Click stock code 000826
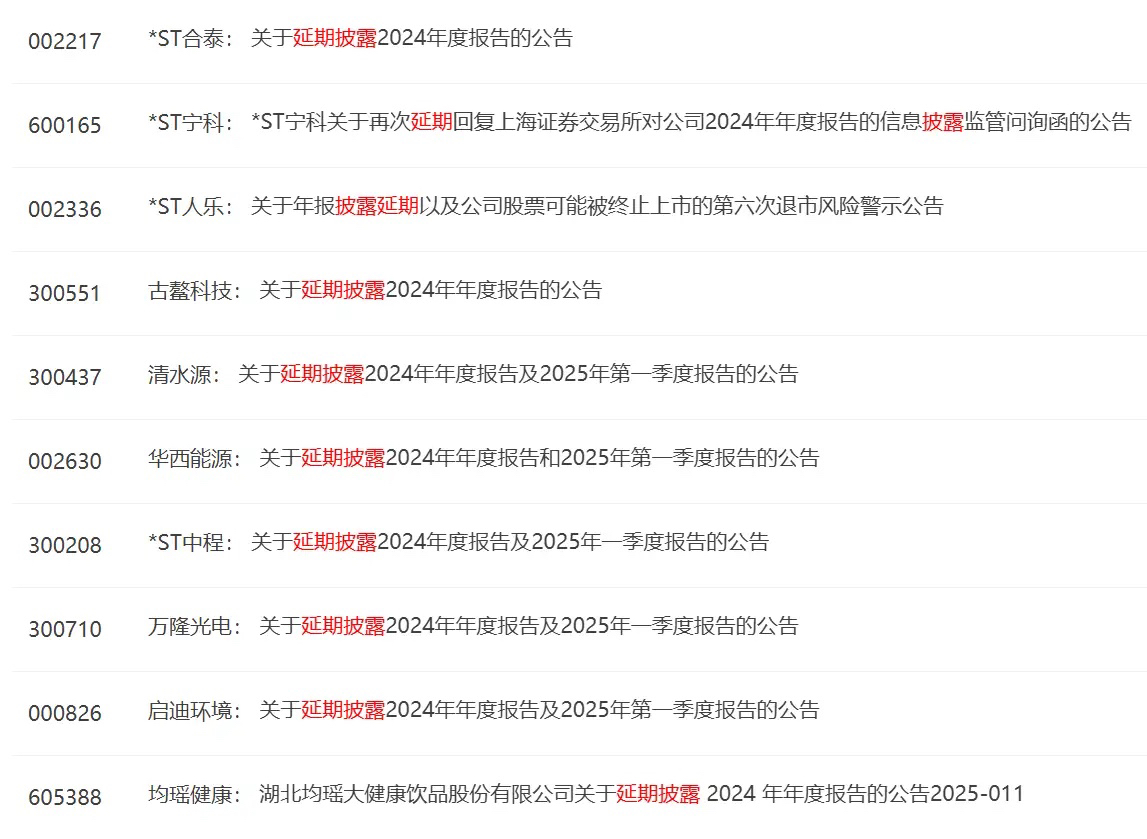 pyautogui.click(x=64, y=714)
